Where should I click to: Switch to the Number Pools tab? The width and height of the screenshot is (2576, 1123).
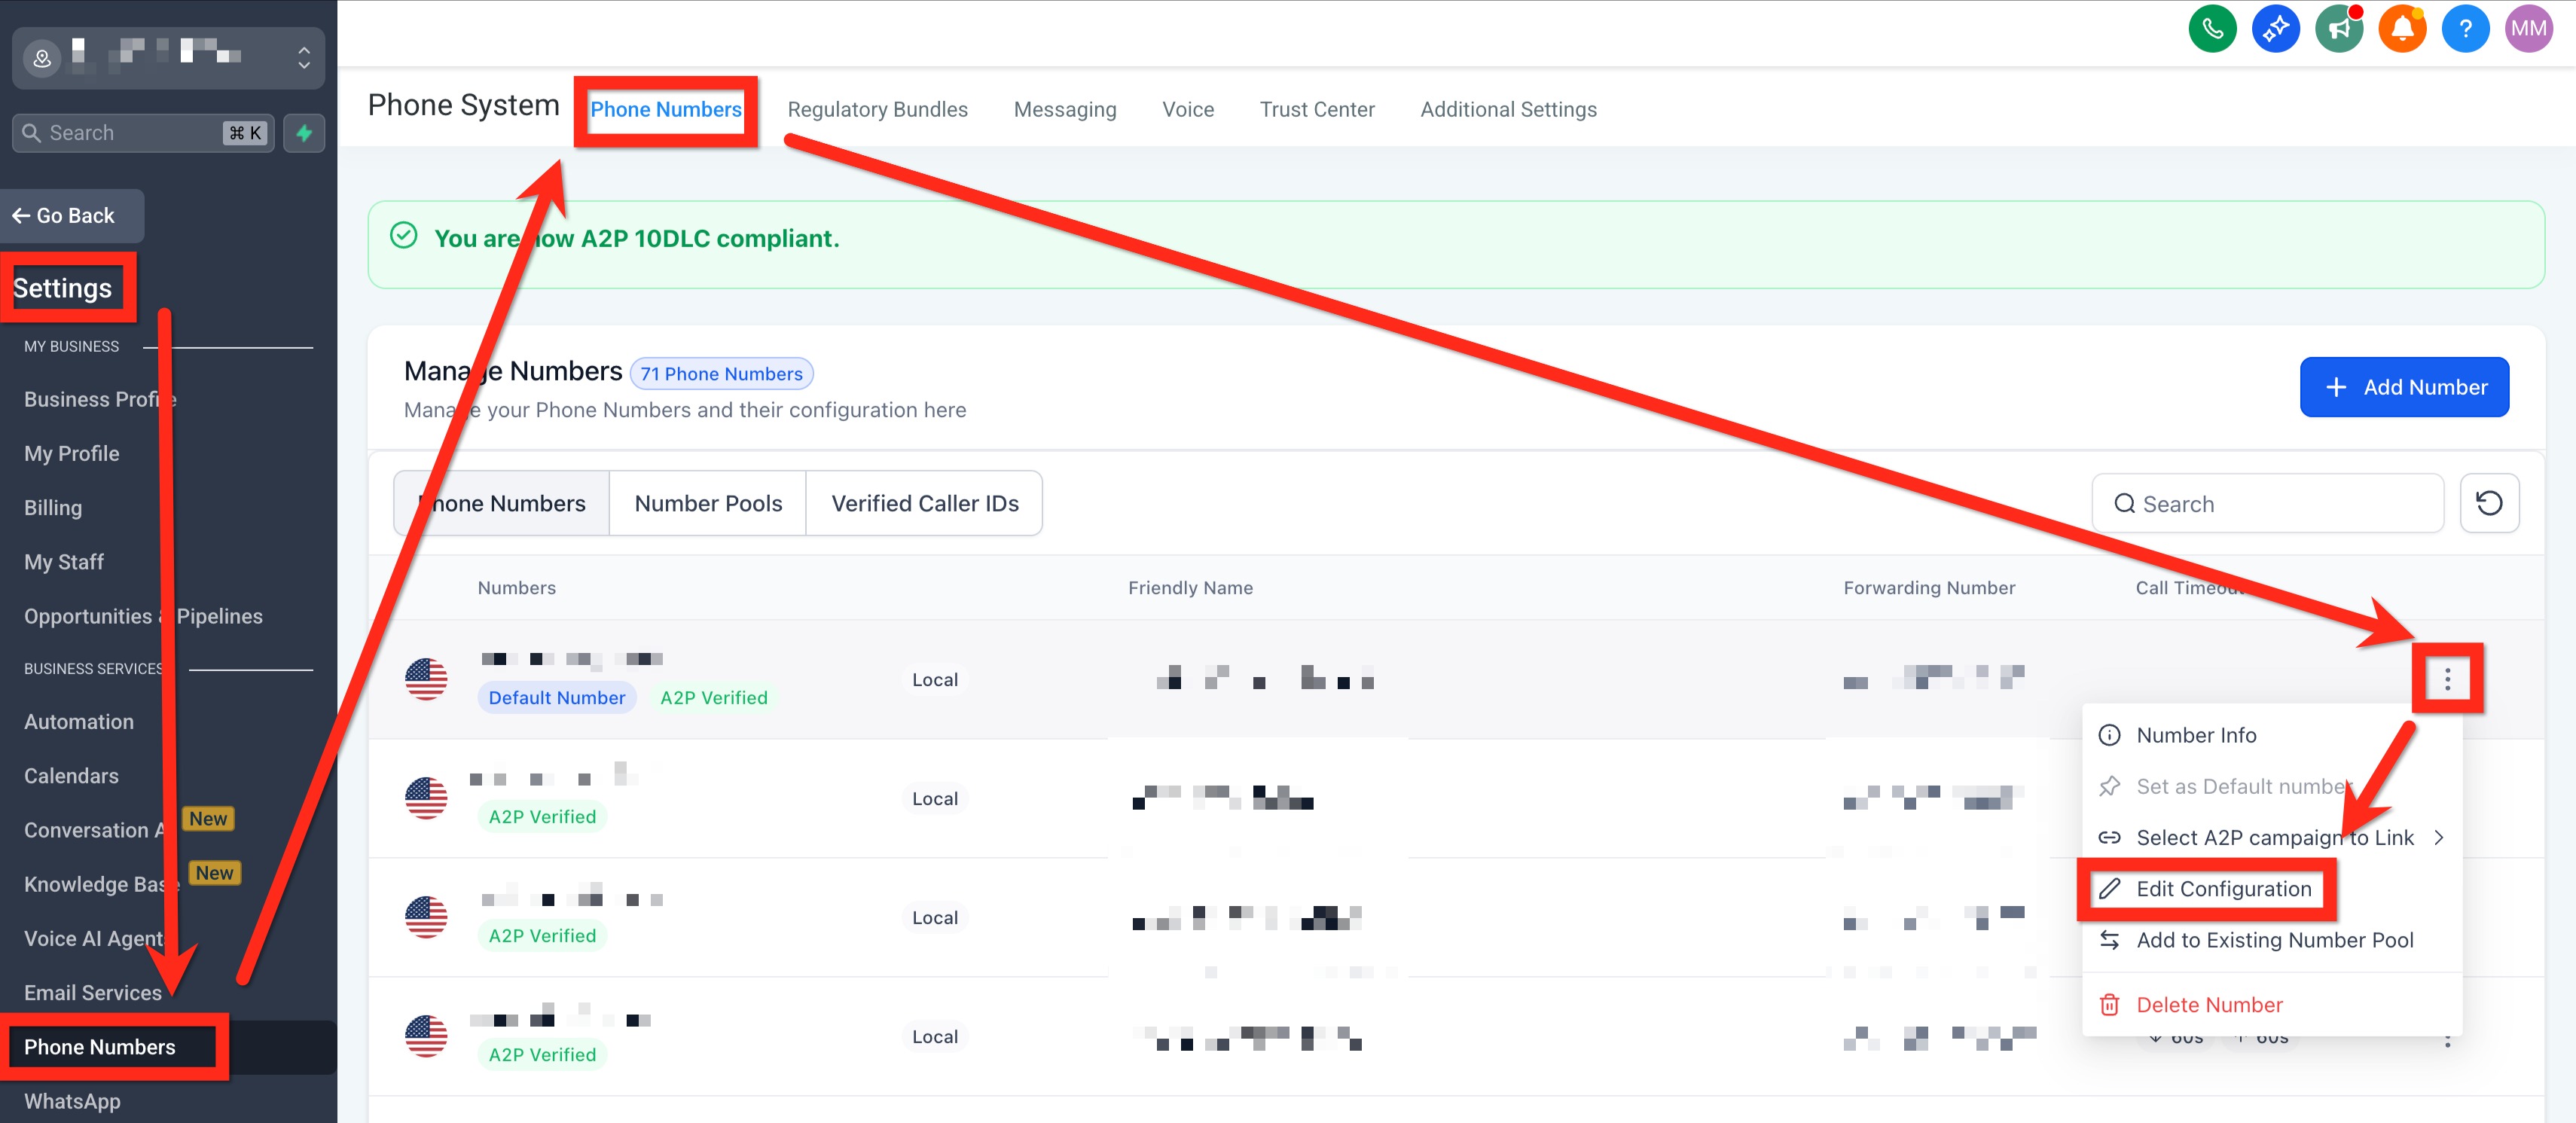(x=708, y=504)
